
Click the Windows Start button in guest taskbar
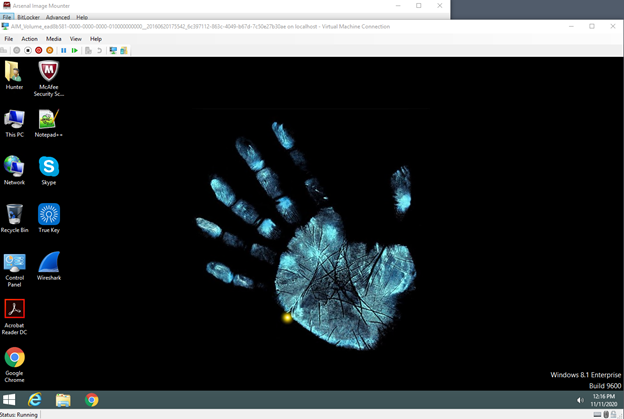point(9,400)
